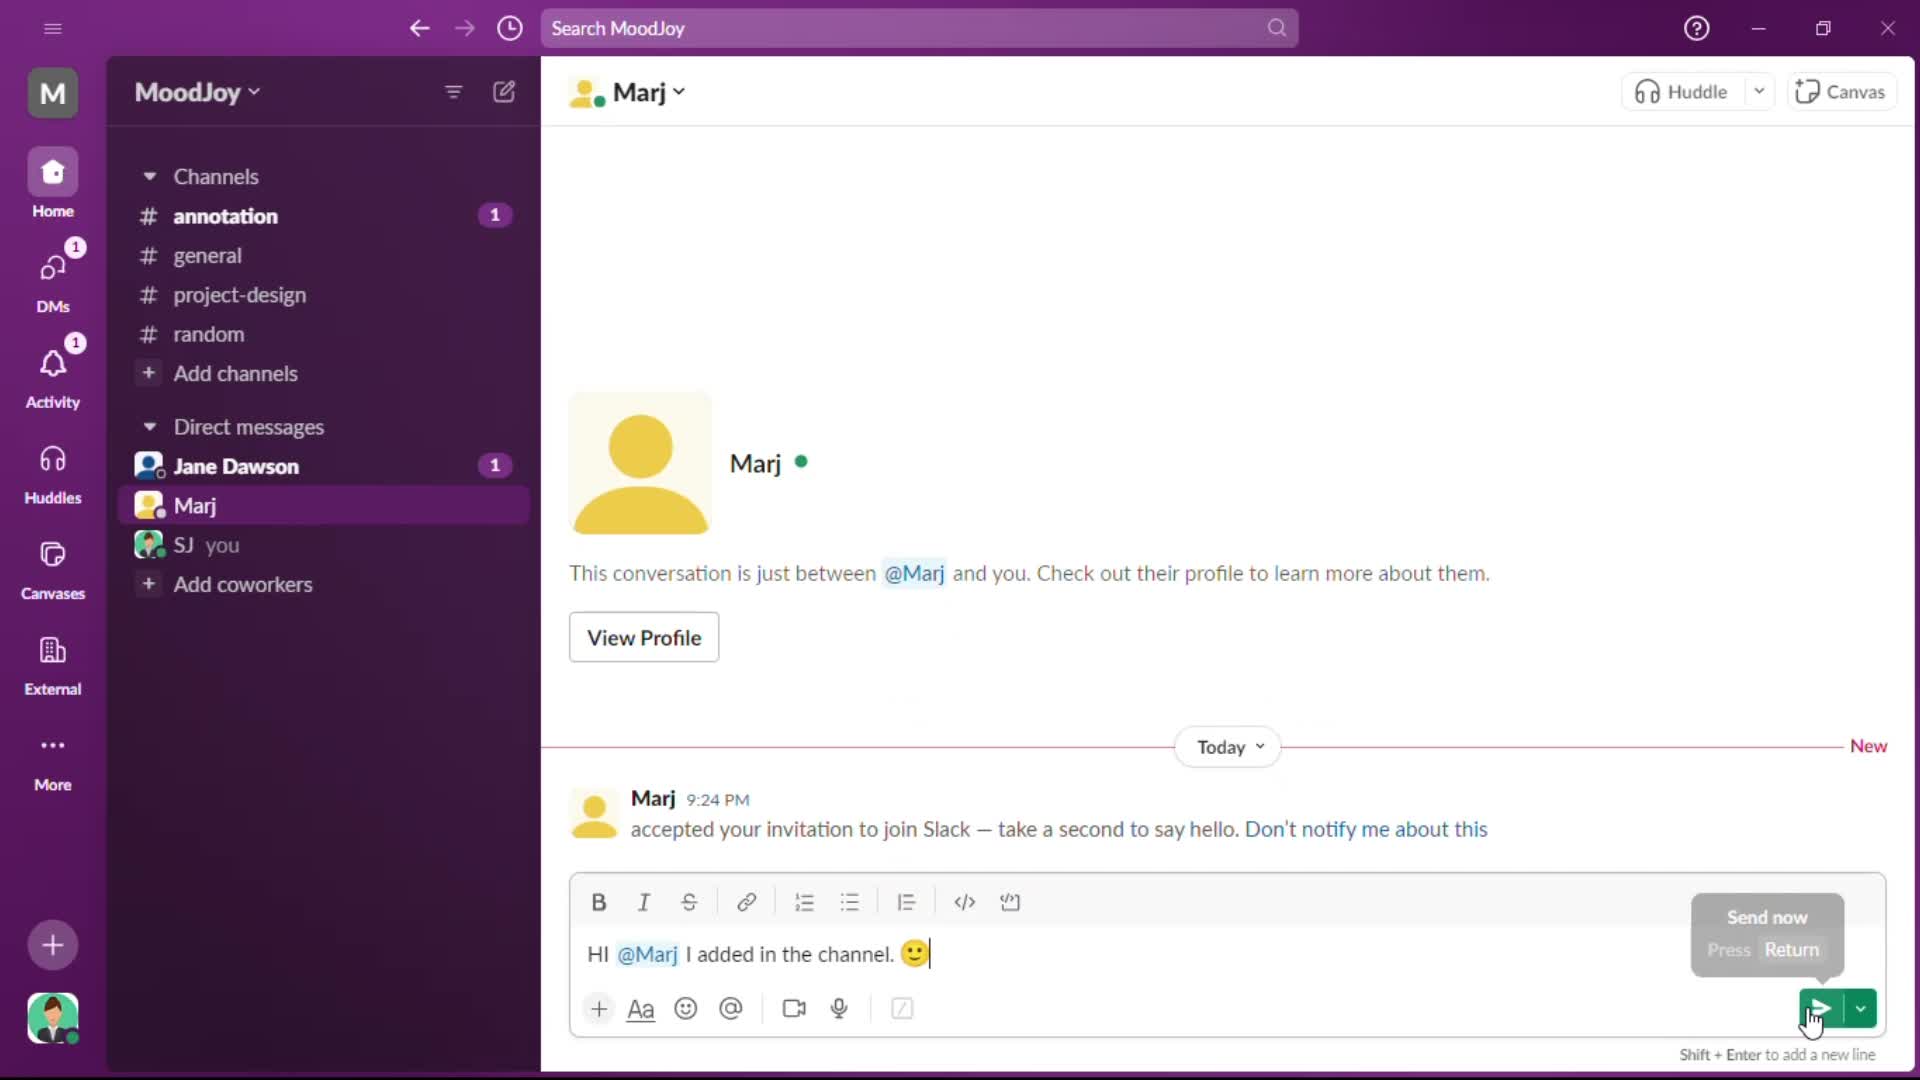
Task: Click the Canvas button in header
Action: tap(1841, 91)
